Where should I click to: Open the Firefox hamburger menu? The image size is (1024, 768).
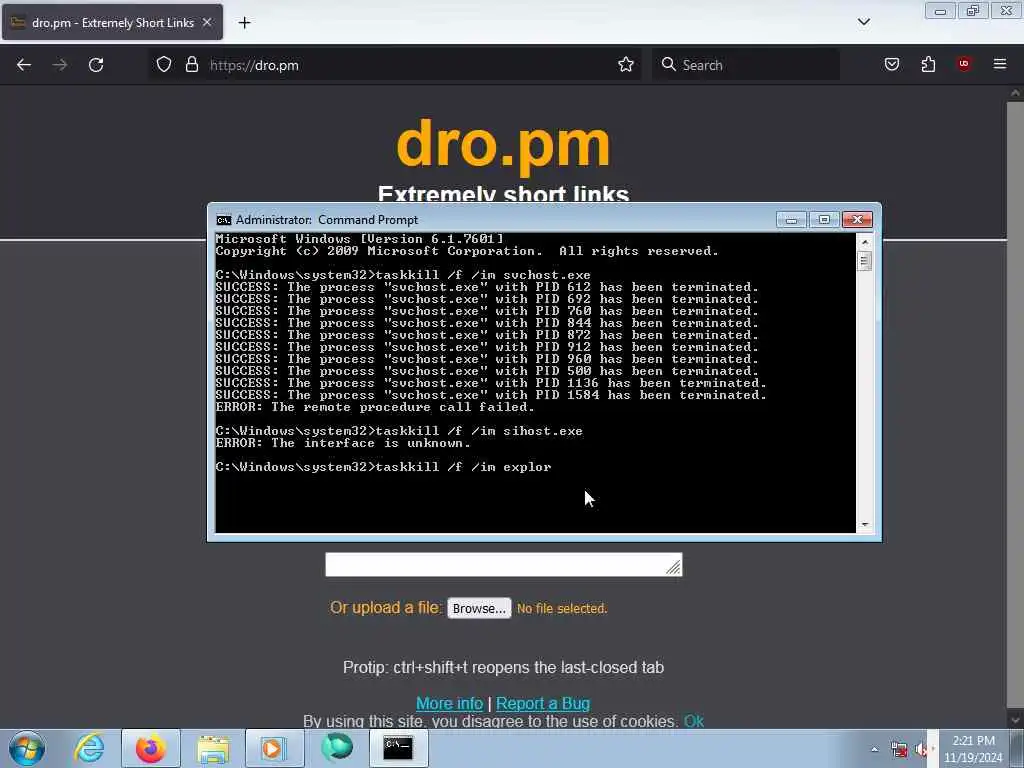(x=1000, y=64)
